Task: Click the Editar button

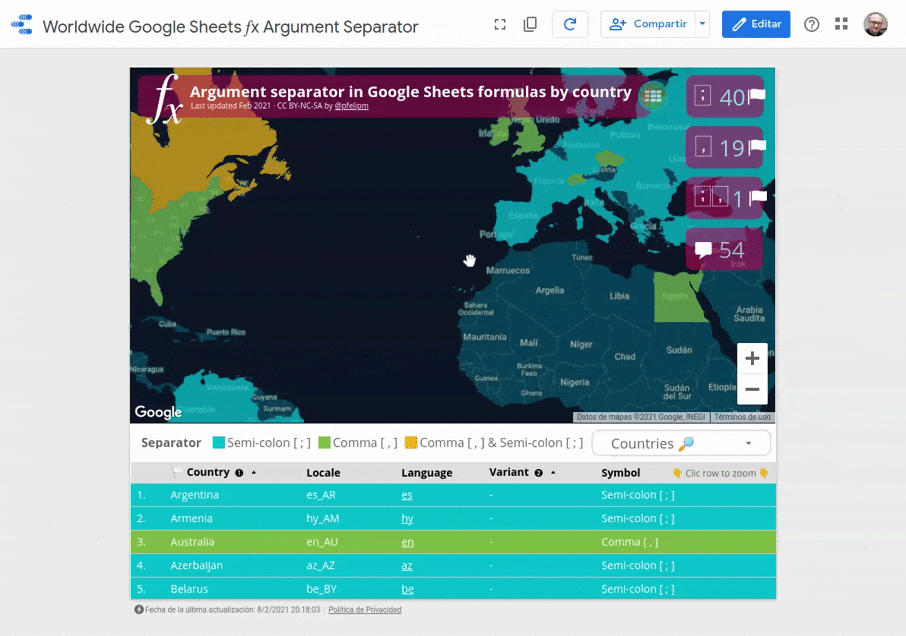Action: [x=756, y=24]
